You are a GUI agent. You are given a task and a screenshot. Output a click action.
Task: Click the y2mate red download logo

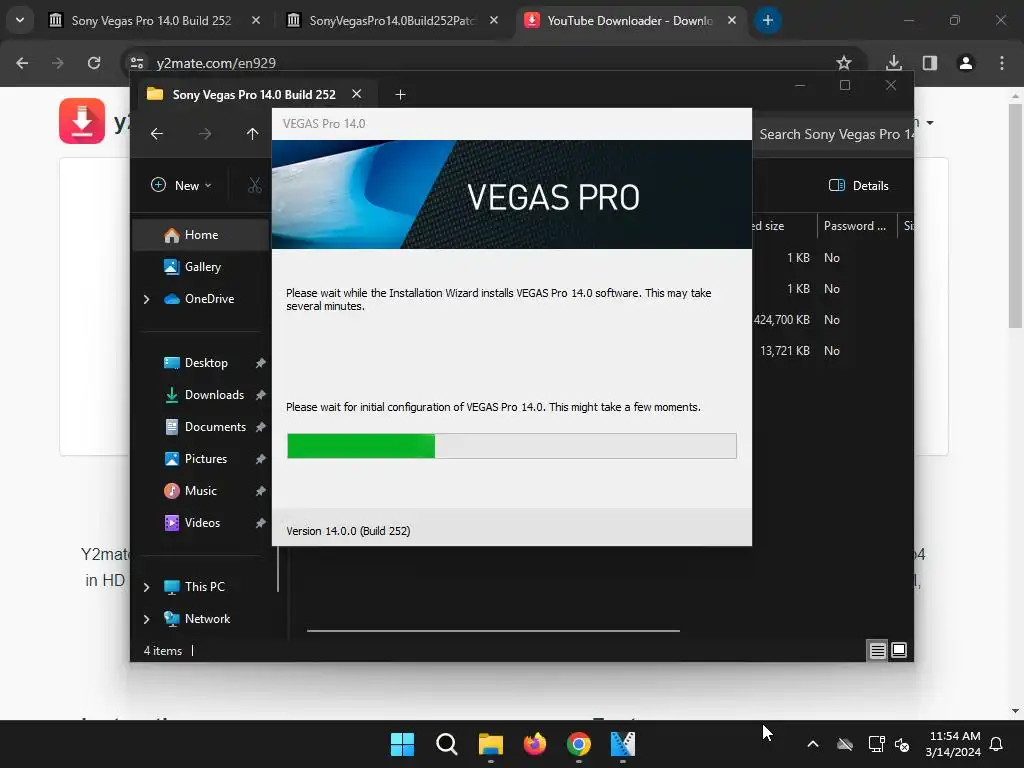click(82, 121)
